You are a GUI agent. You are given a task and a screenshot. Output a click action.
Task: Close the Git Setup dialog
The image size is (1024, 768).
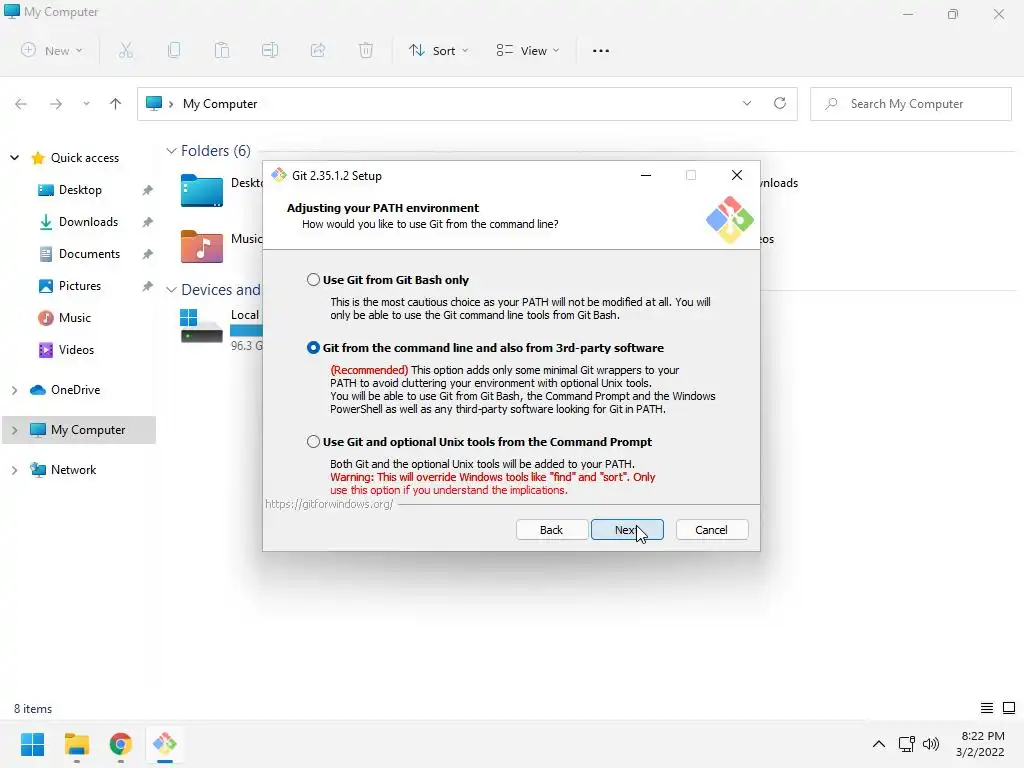point(737,175)
